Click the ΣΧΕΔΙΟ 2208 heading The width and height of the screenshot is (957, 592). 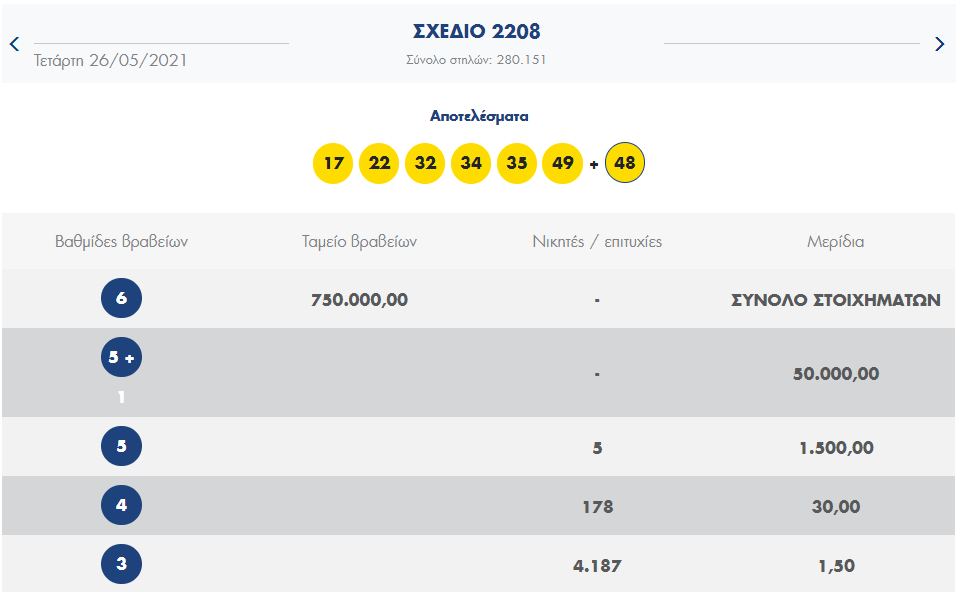tap(476, 32)
